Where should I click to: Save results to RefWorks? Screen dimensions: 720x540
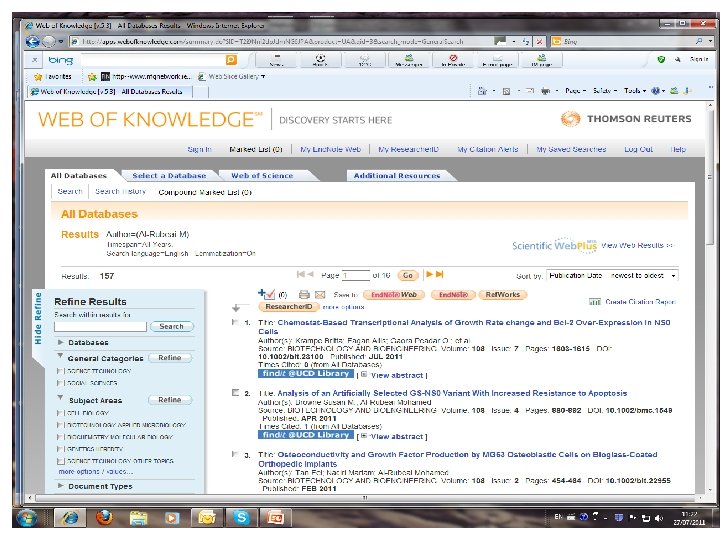502,295
